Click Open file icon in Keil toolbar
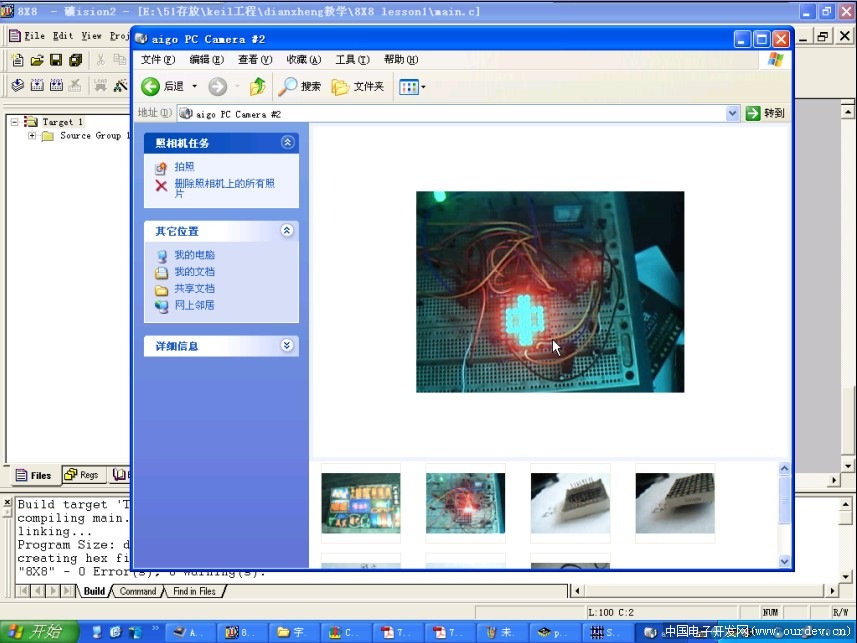 coord(37,60)
